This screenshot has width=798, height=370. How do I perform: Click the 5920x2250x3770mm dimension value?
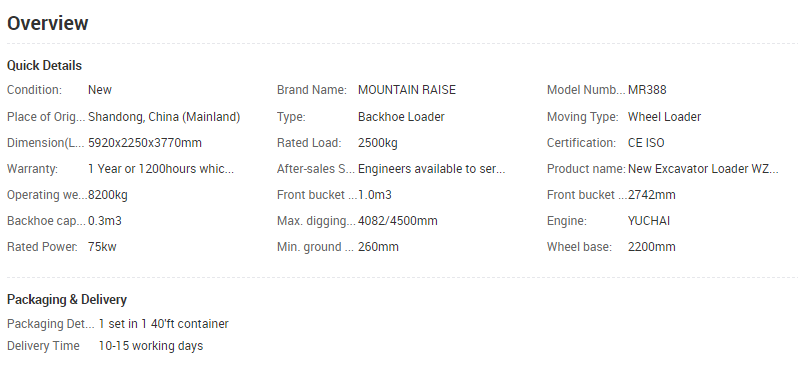click(145, 143)
